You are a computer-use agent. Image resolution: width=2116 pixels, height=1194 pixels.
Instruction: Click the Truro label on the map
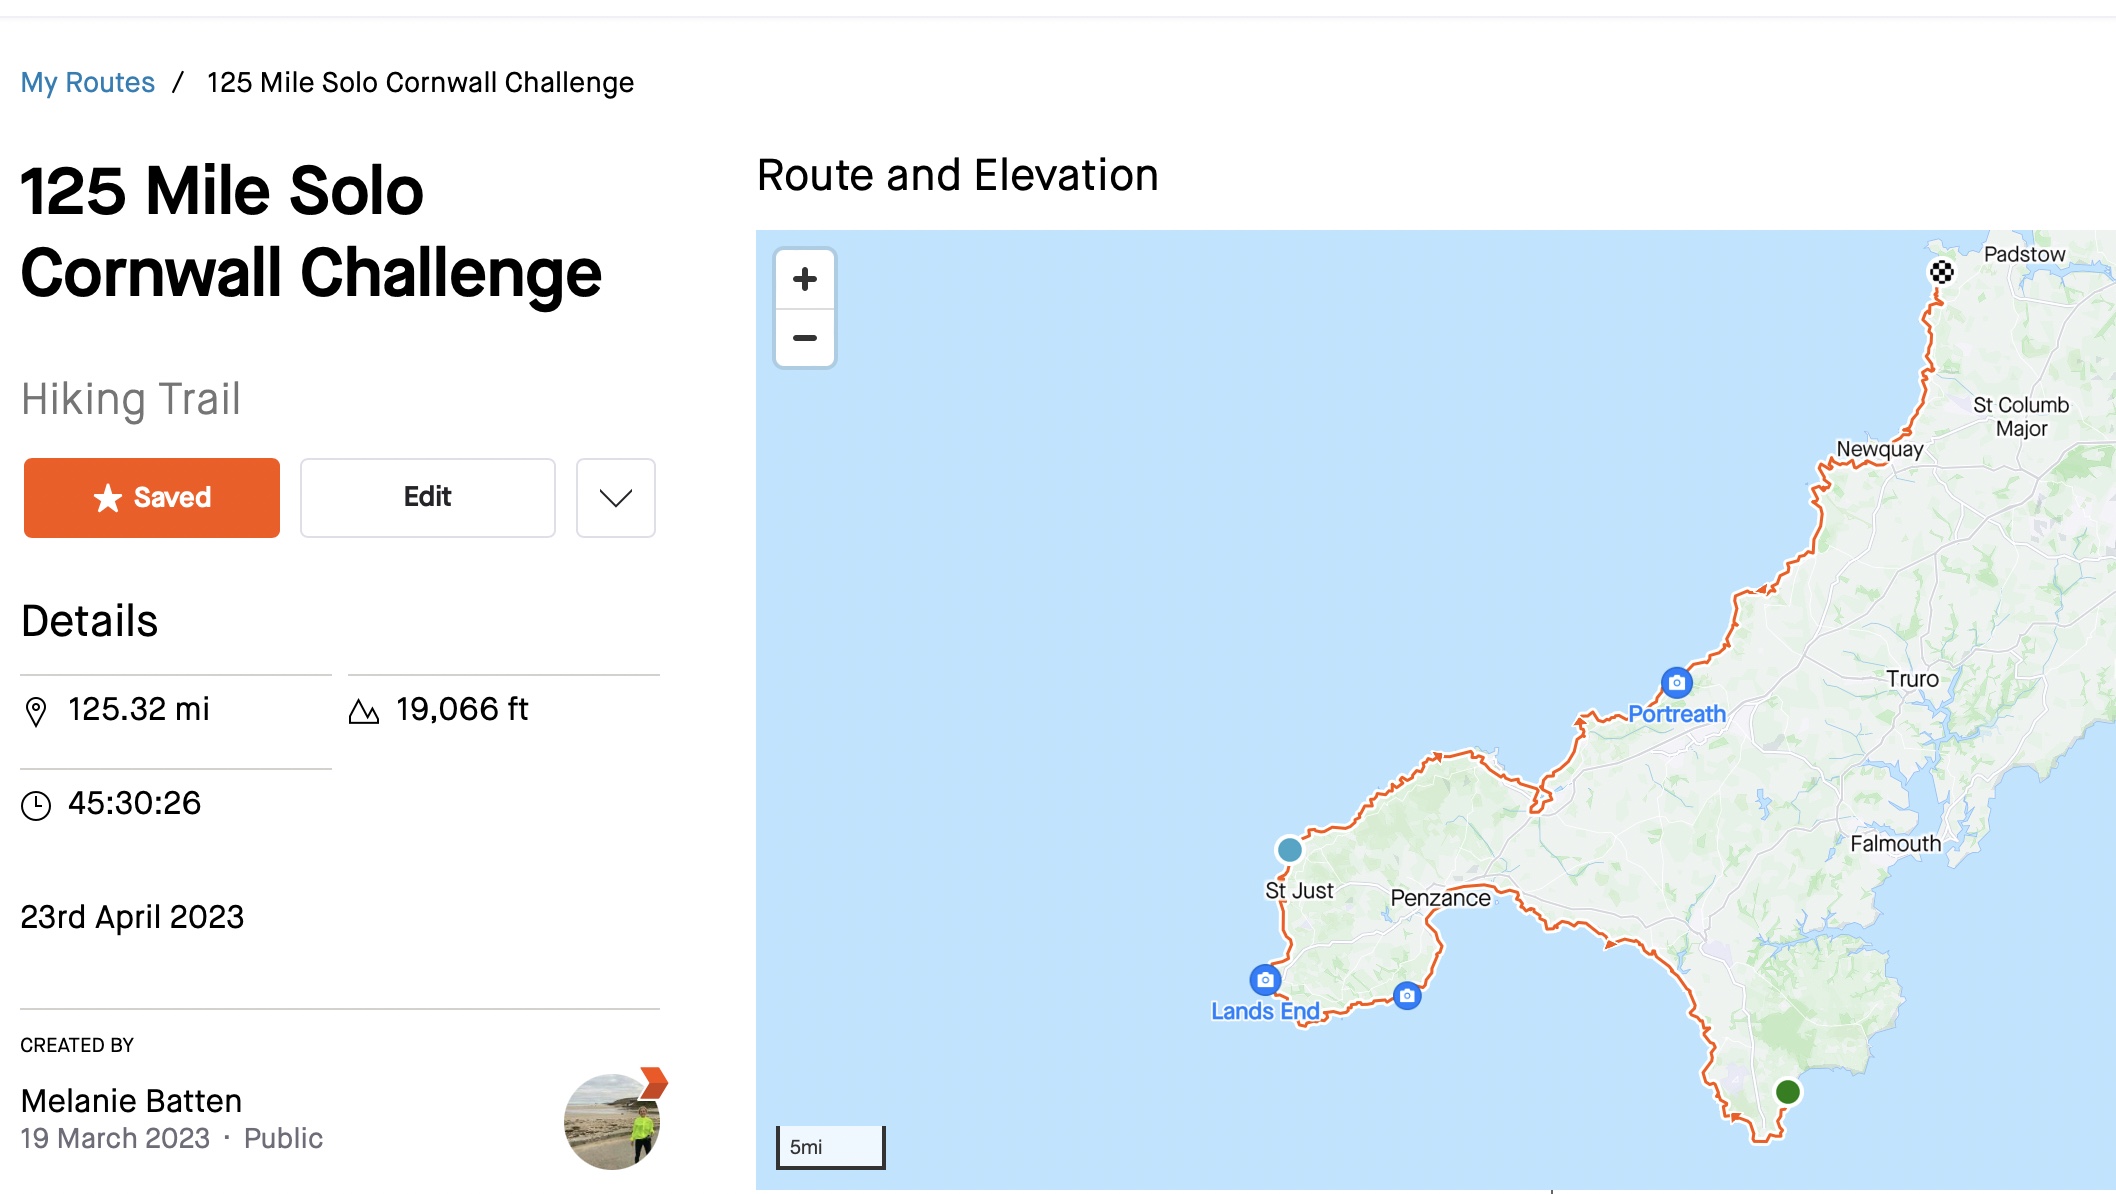tap(1912, 679)
